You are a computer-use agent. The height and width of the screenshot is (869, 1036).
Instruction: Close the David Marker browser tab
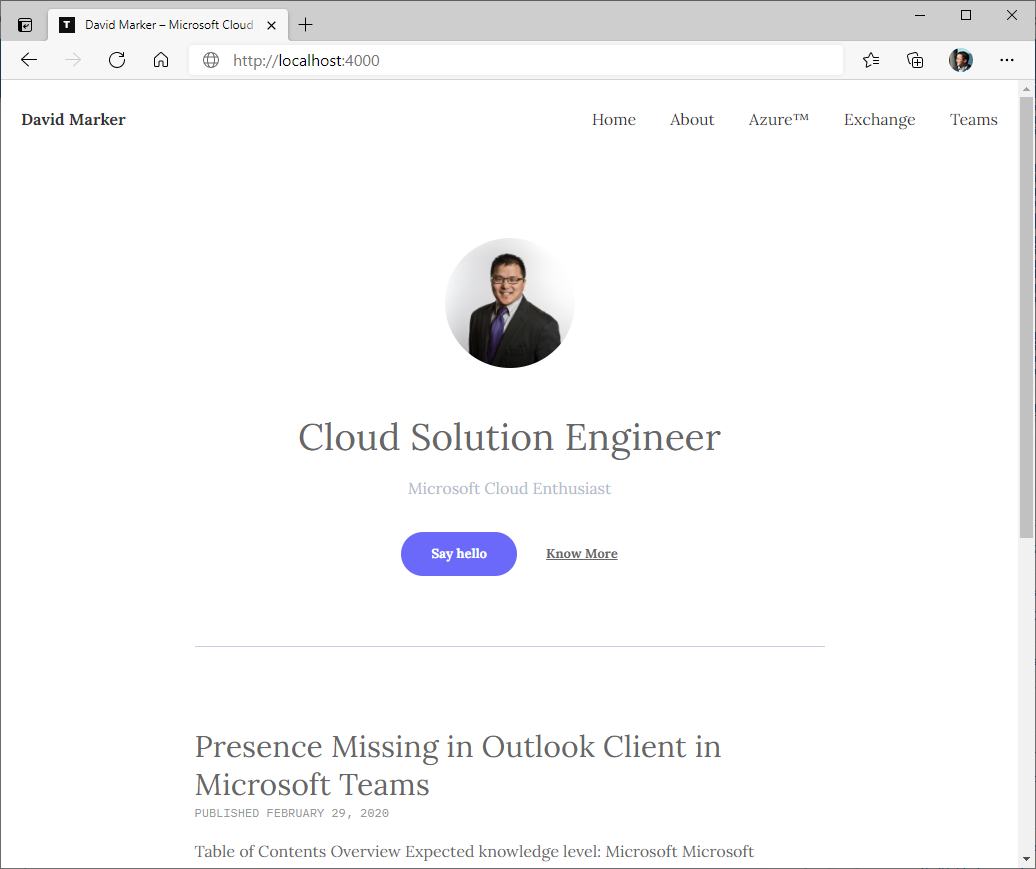[271, 25]
